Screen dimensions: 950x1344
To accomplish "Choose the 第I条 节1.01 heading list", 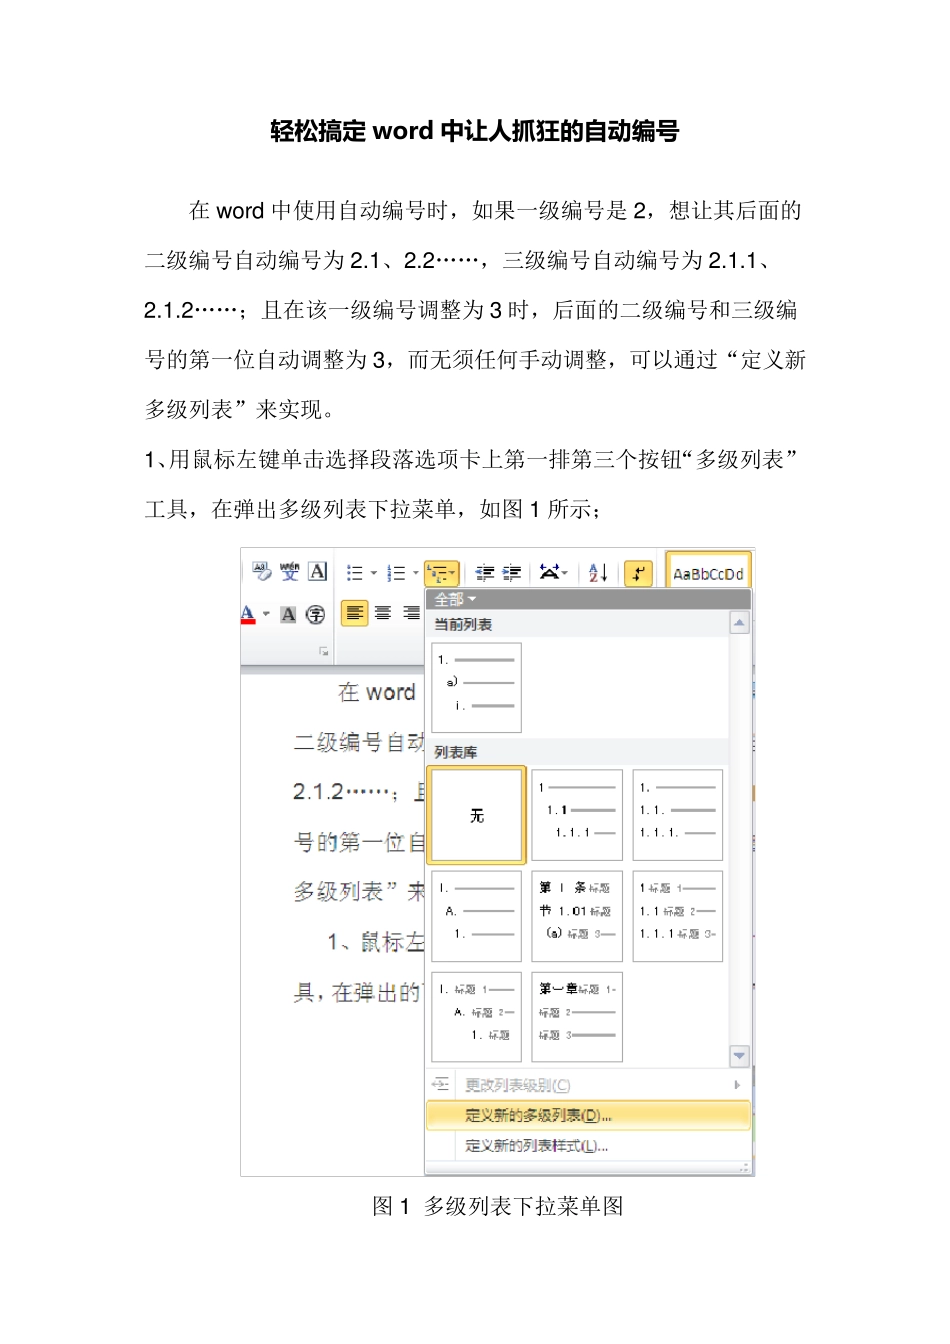I will [x=577, y=916].
